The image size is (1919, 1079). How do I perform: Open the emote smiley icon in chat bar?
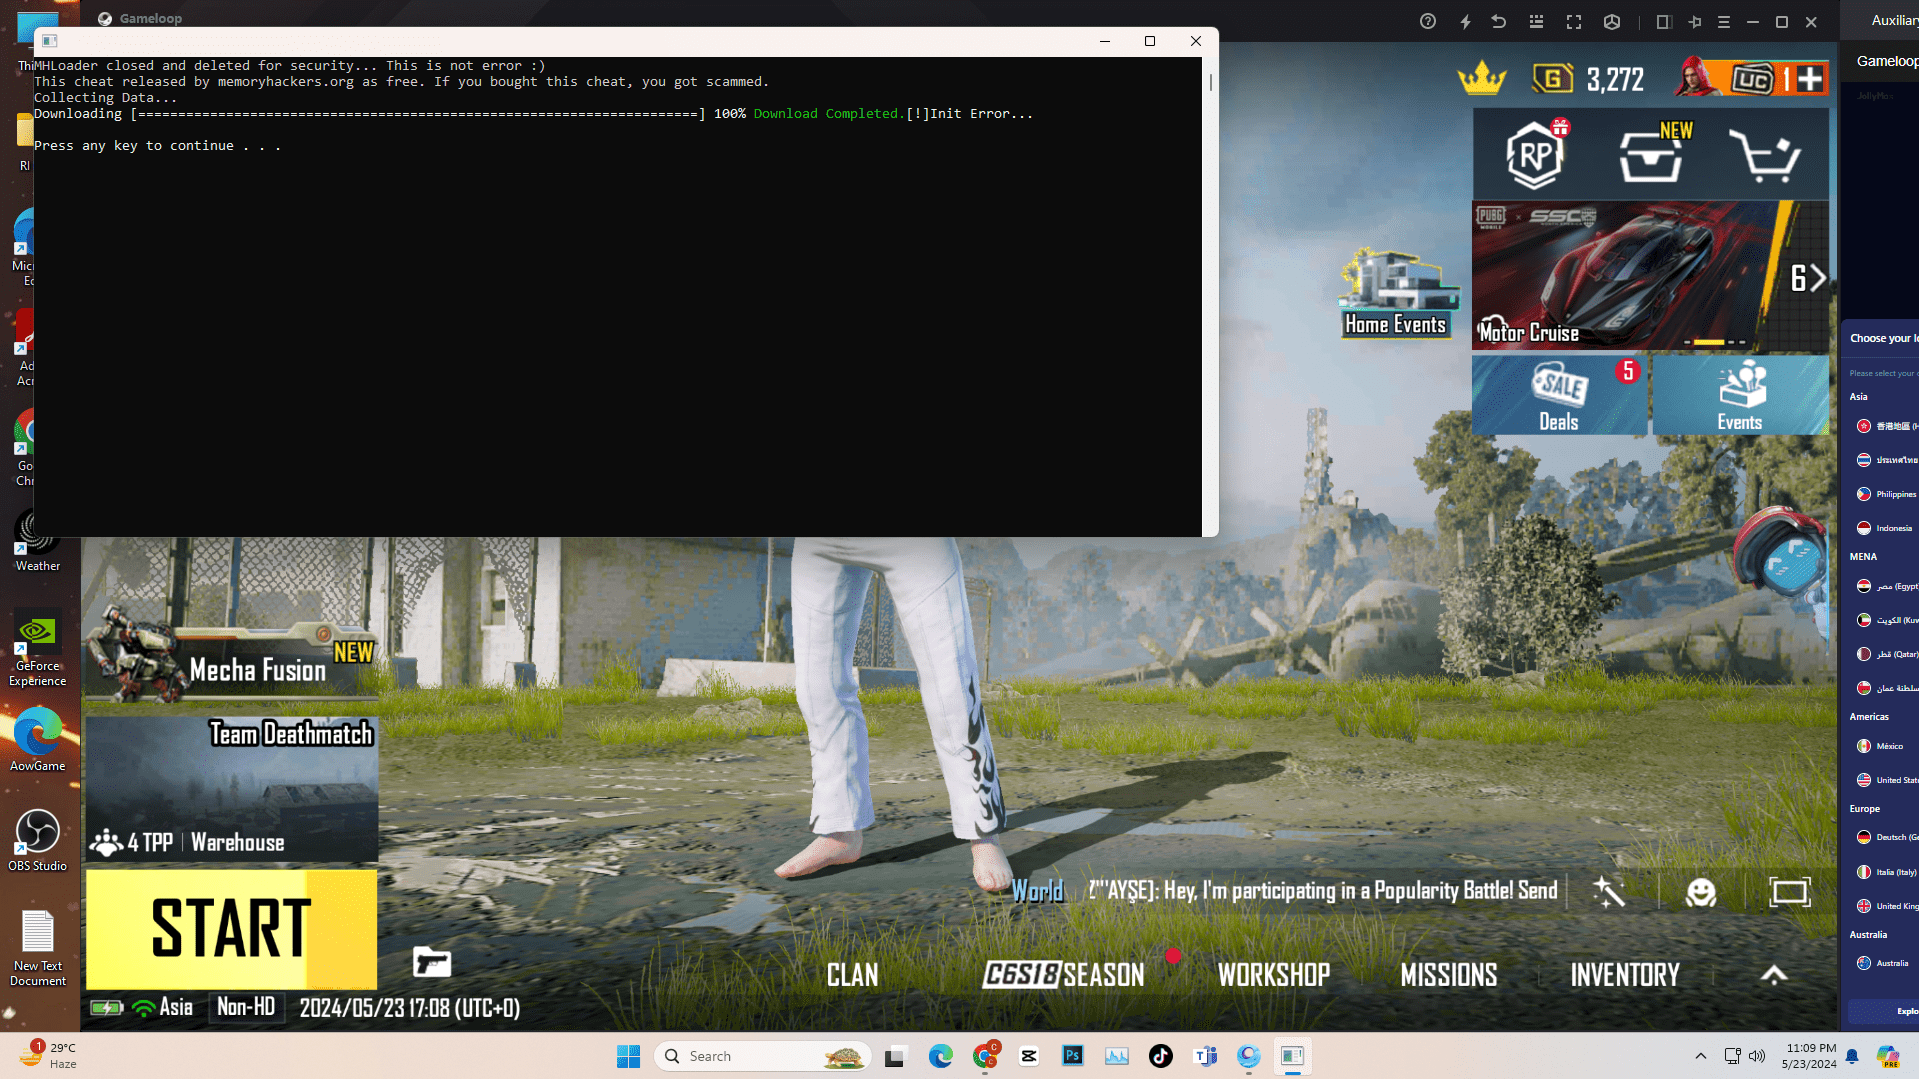pos(1701,892)
